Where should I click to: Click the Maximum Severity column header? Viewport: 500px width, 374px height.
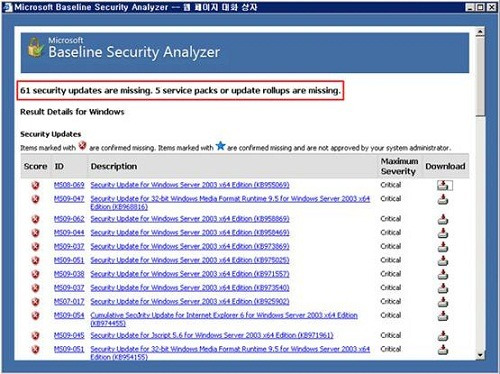coord(399,166)
